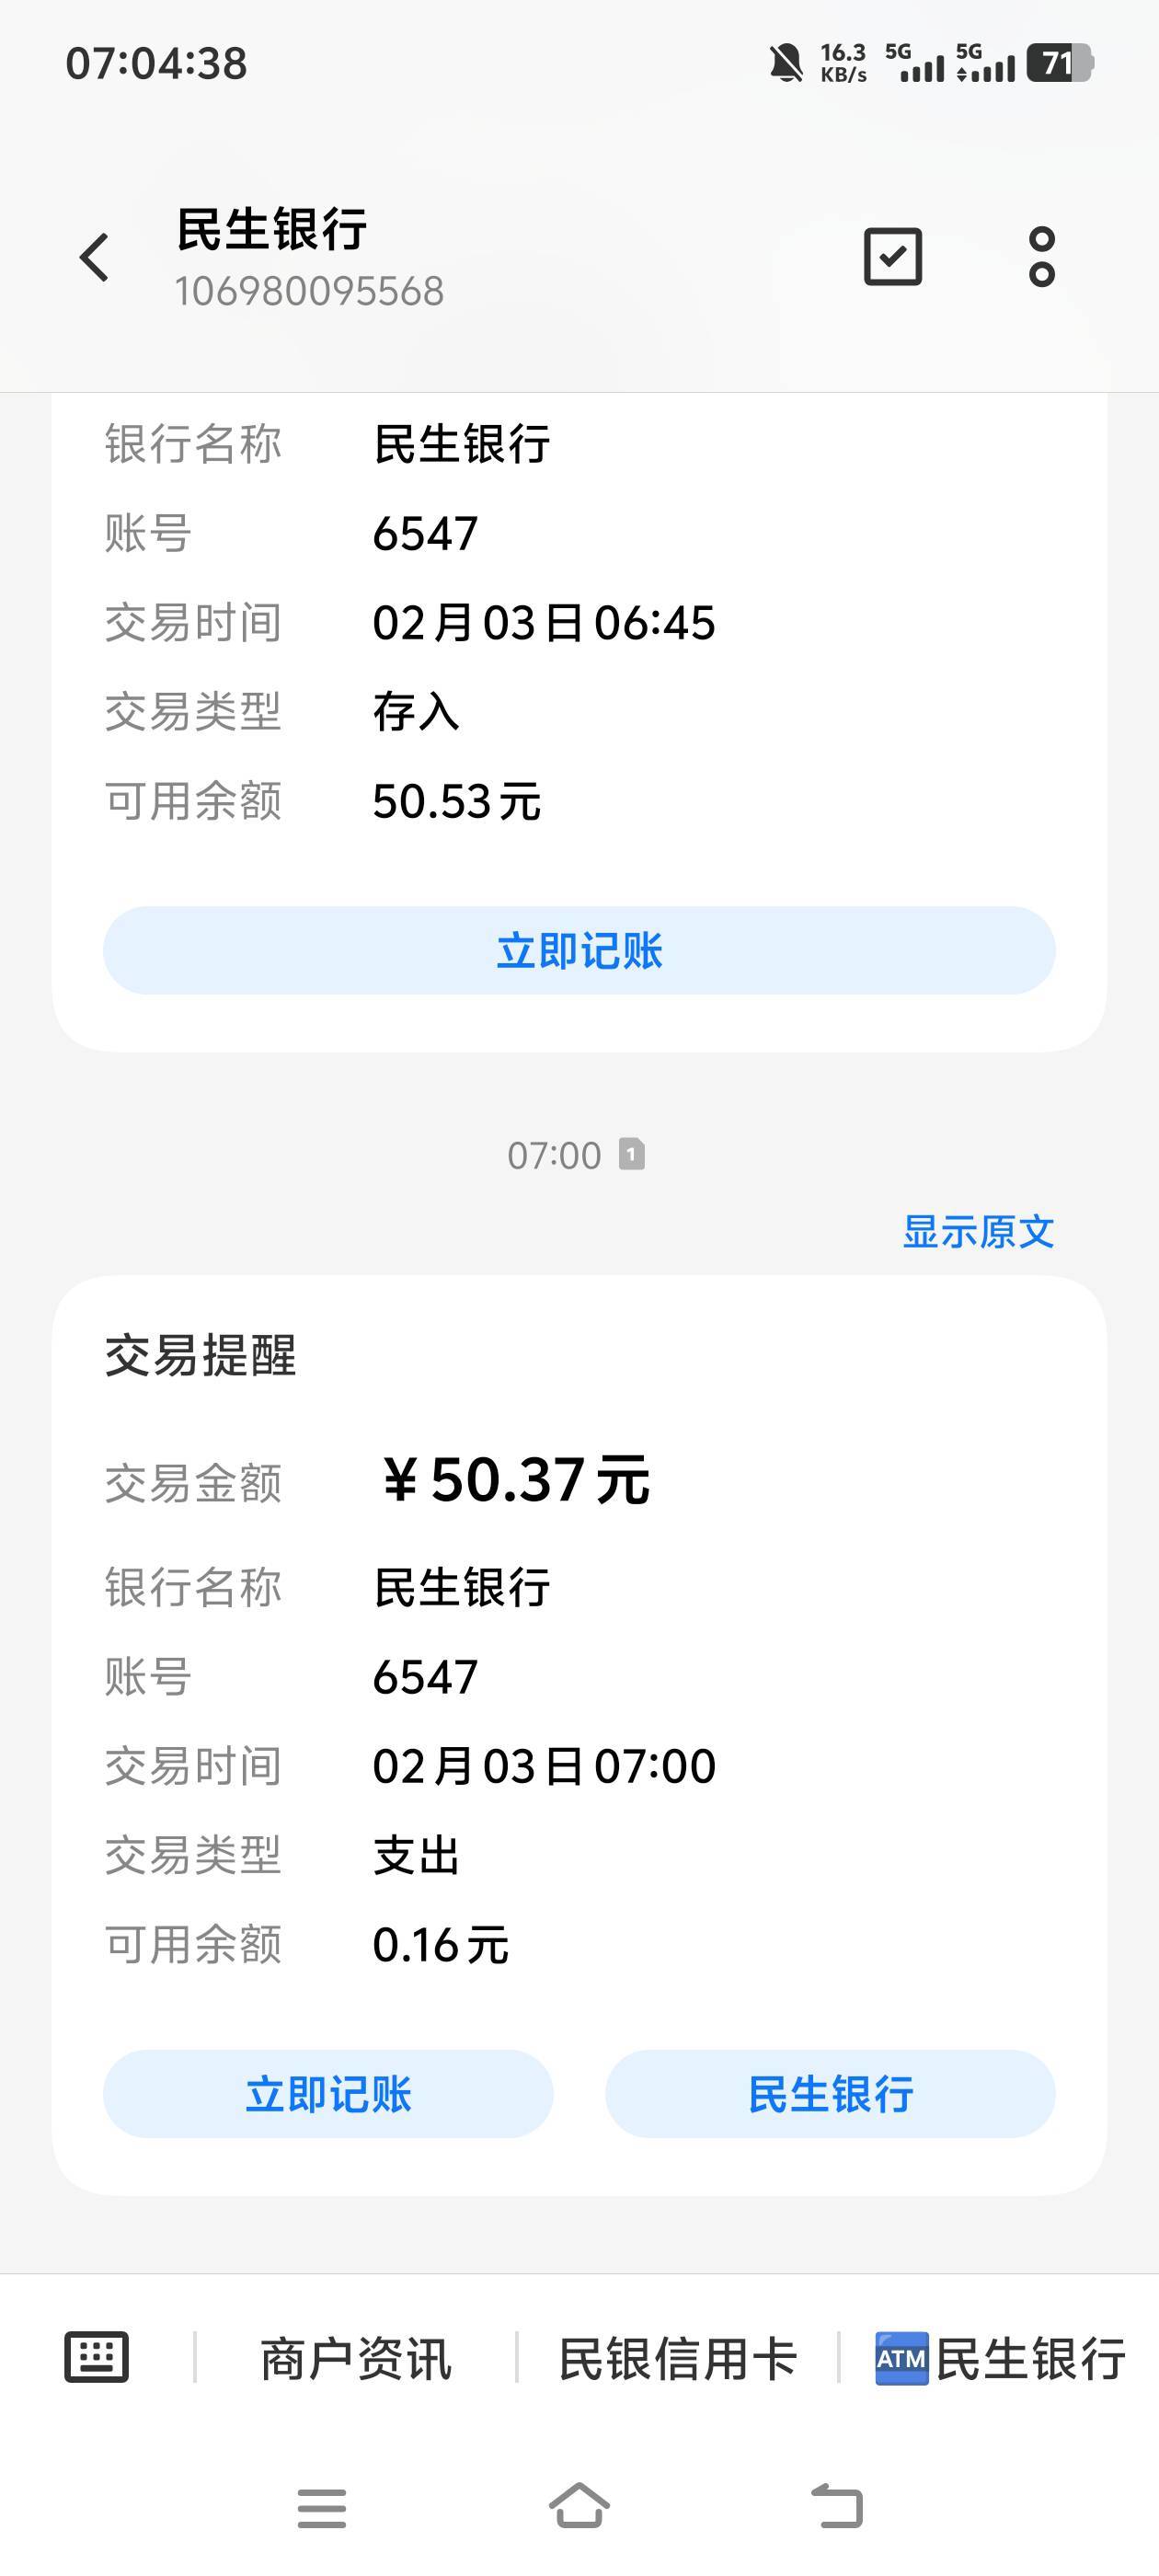Tap 立即记账 under the 50.53元 deposit
Image resolution: width=1159 pixels, height=2576 pixels.
(579, 950)
